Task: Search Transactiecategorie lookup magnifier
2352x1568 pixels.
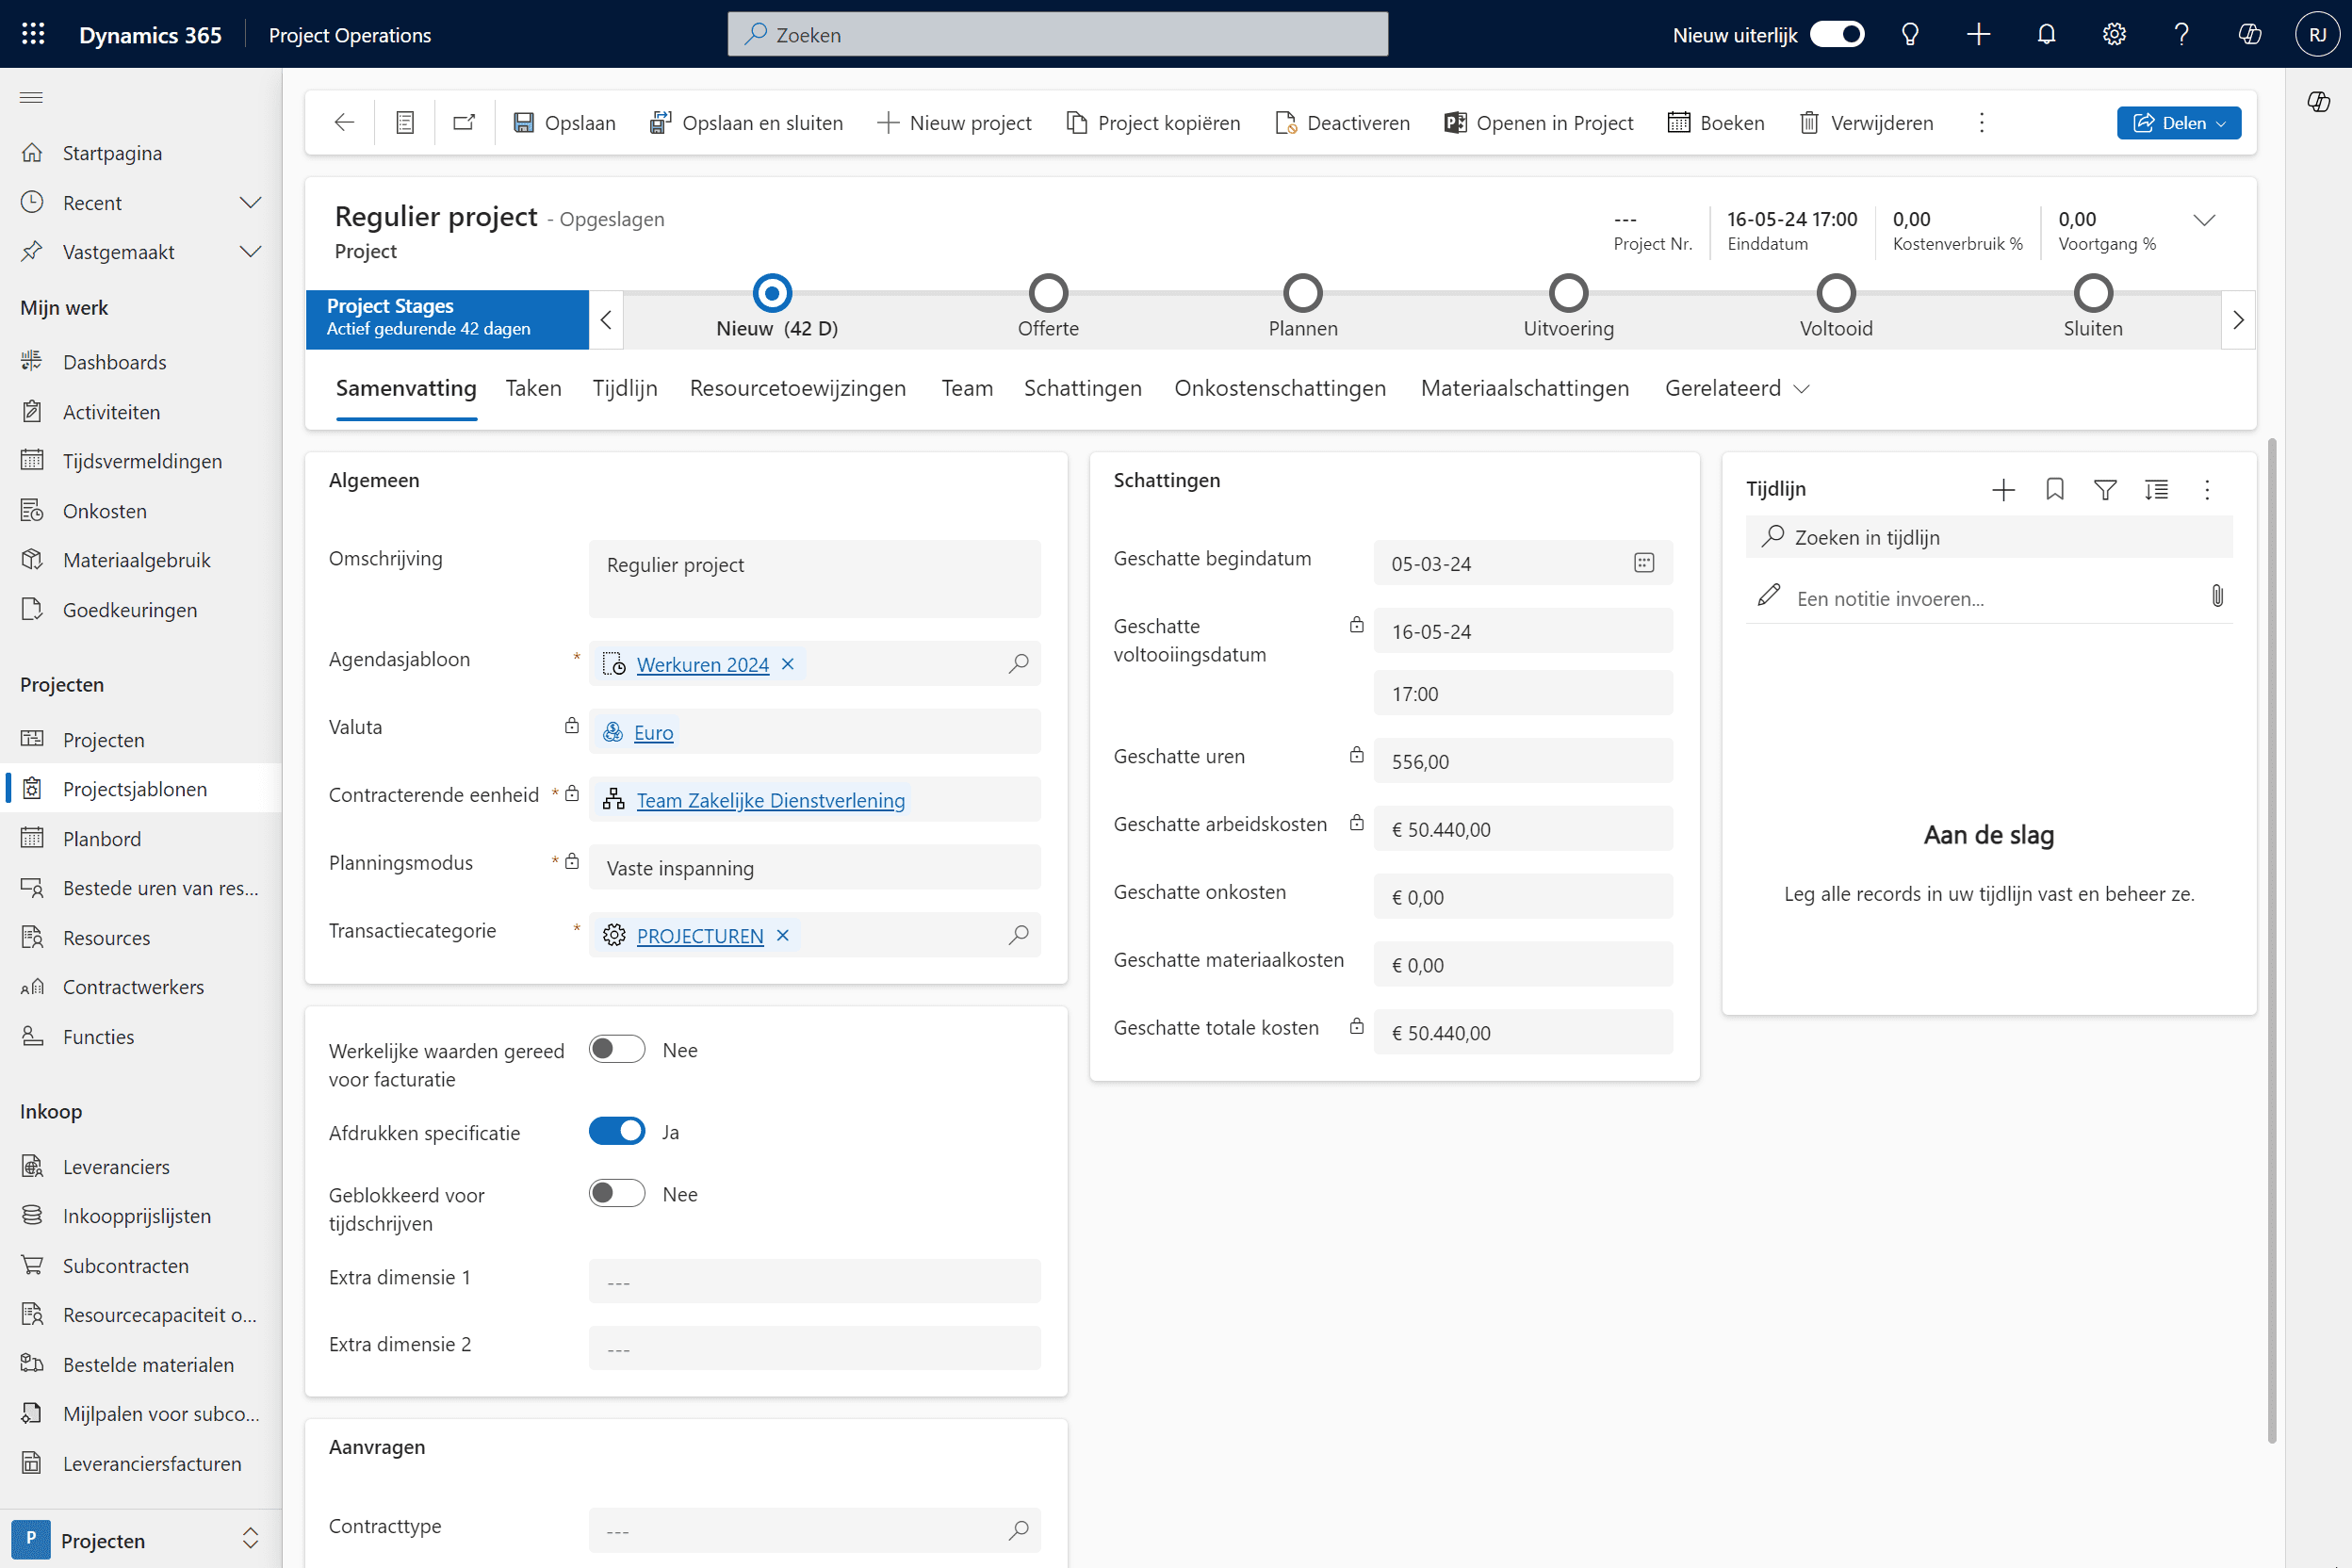Action: (1018, 935)
